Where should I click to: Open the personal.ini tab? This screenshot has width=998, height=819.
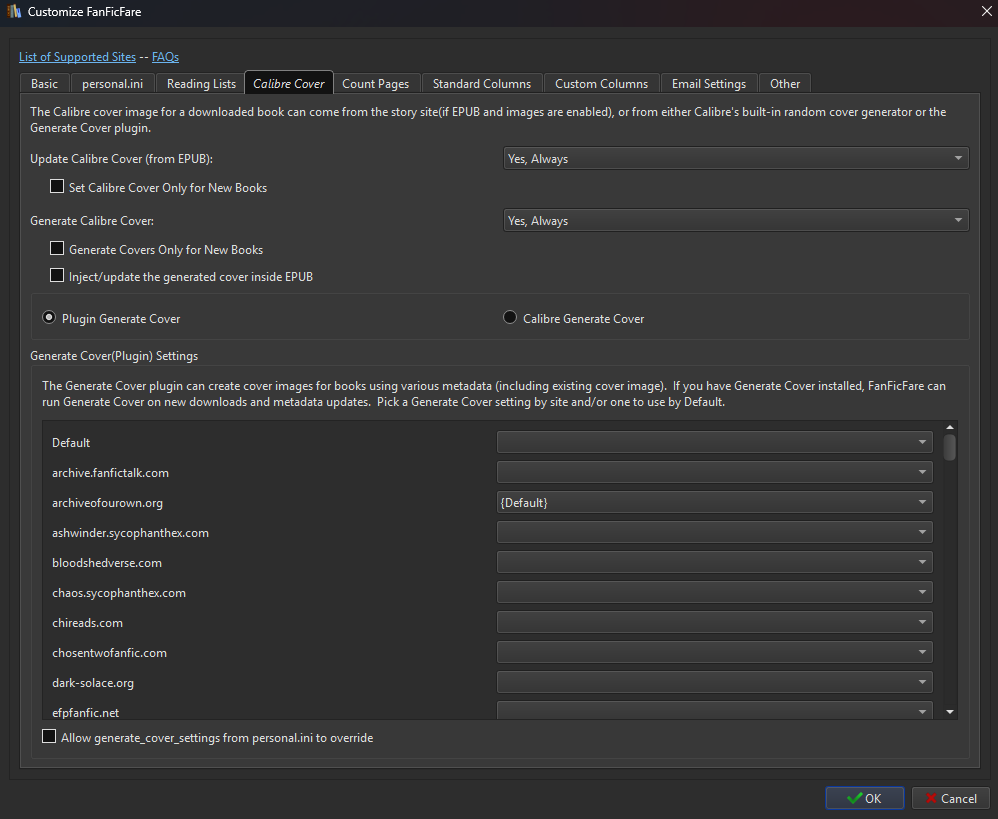pos(112,84)
